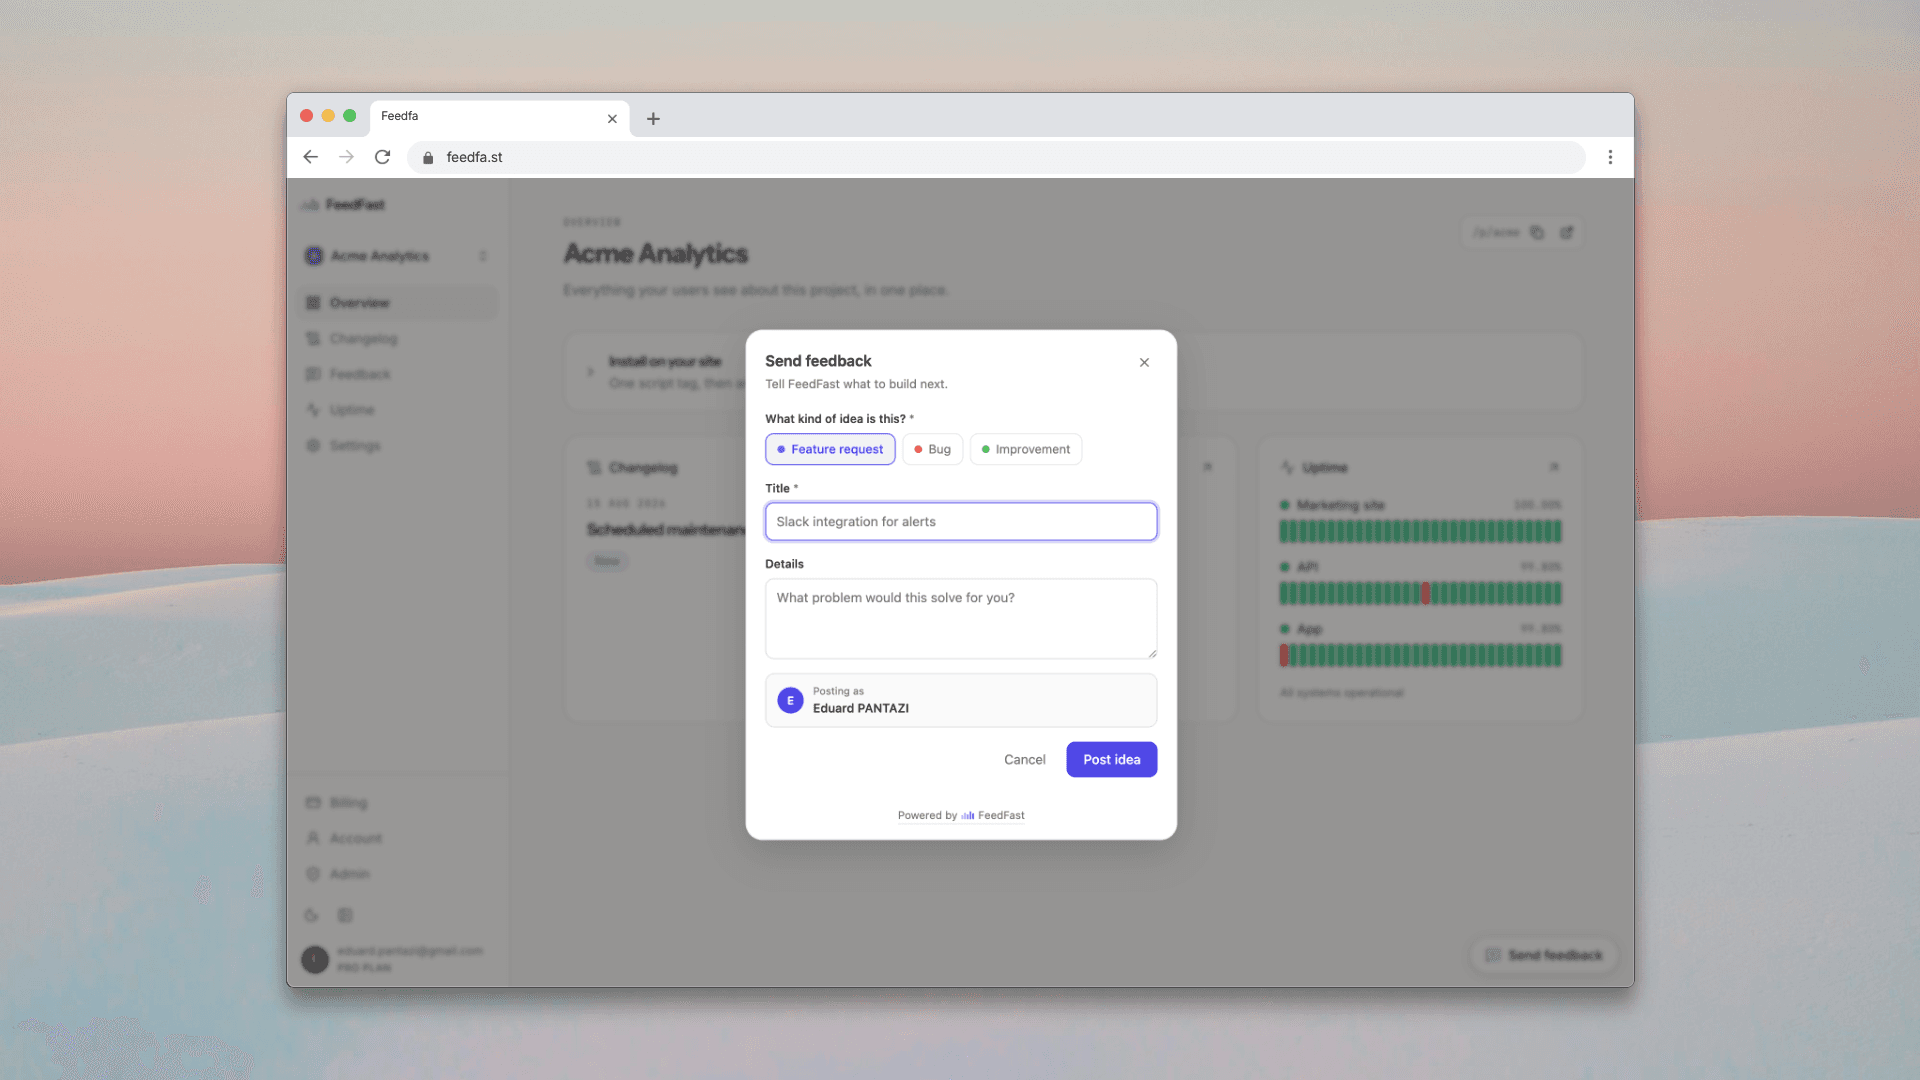The image size is (1920, 1080).
Task: Pick the Improvement idea type
Action: tap(1025, 449)
